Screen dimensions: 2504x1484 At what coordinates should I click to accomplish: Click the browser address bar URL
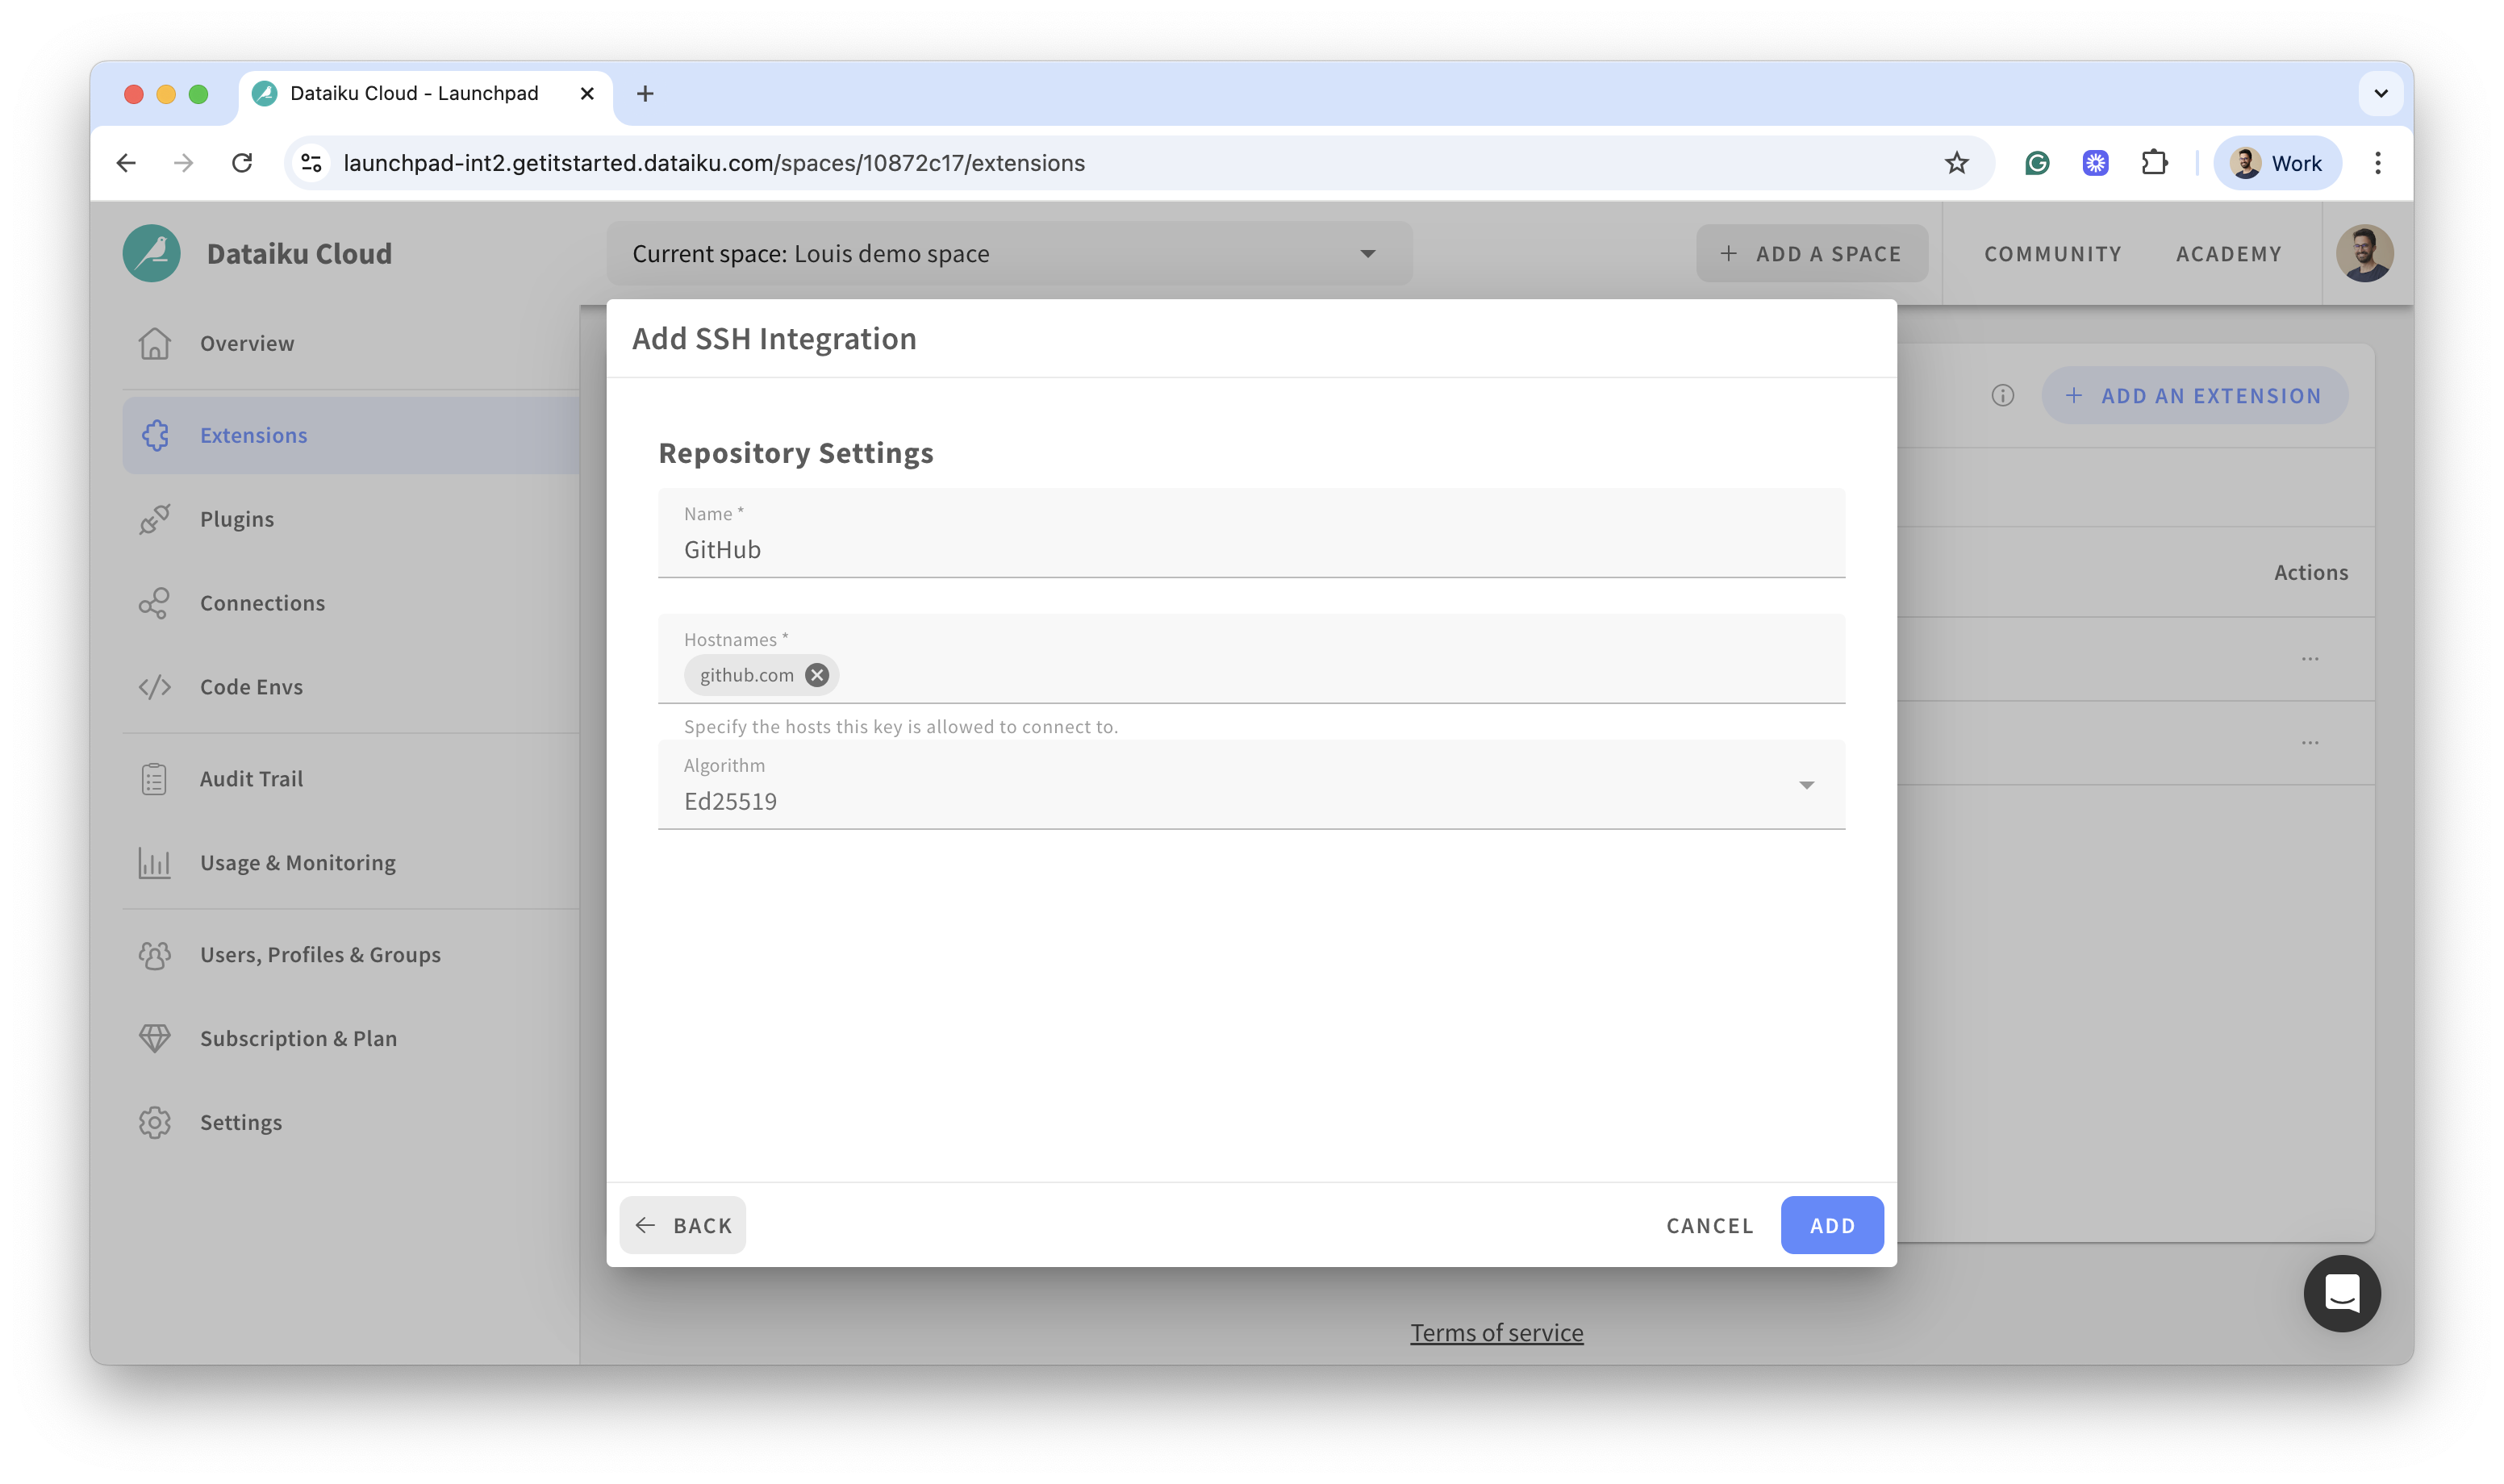(714, 163)
